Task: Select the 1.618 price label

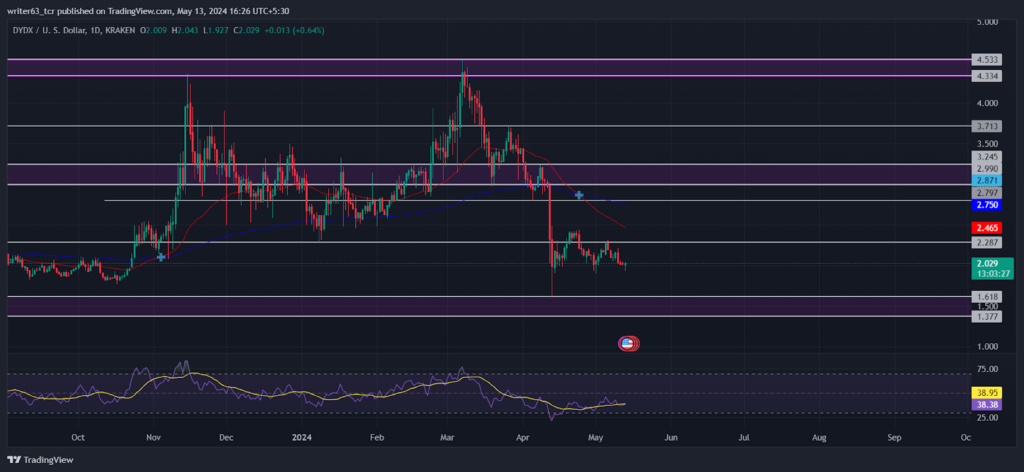Action: 985,296
